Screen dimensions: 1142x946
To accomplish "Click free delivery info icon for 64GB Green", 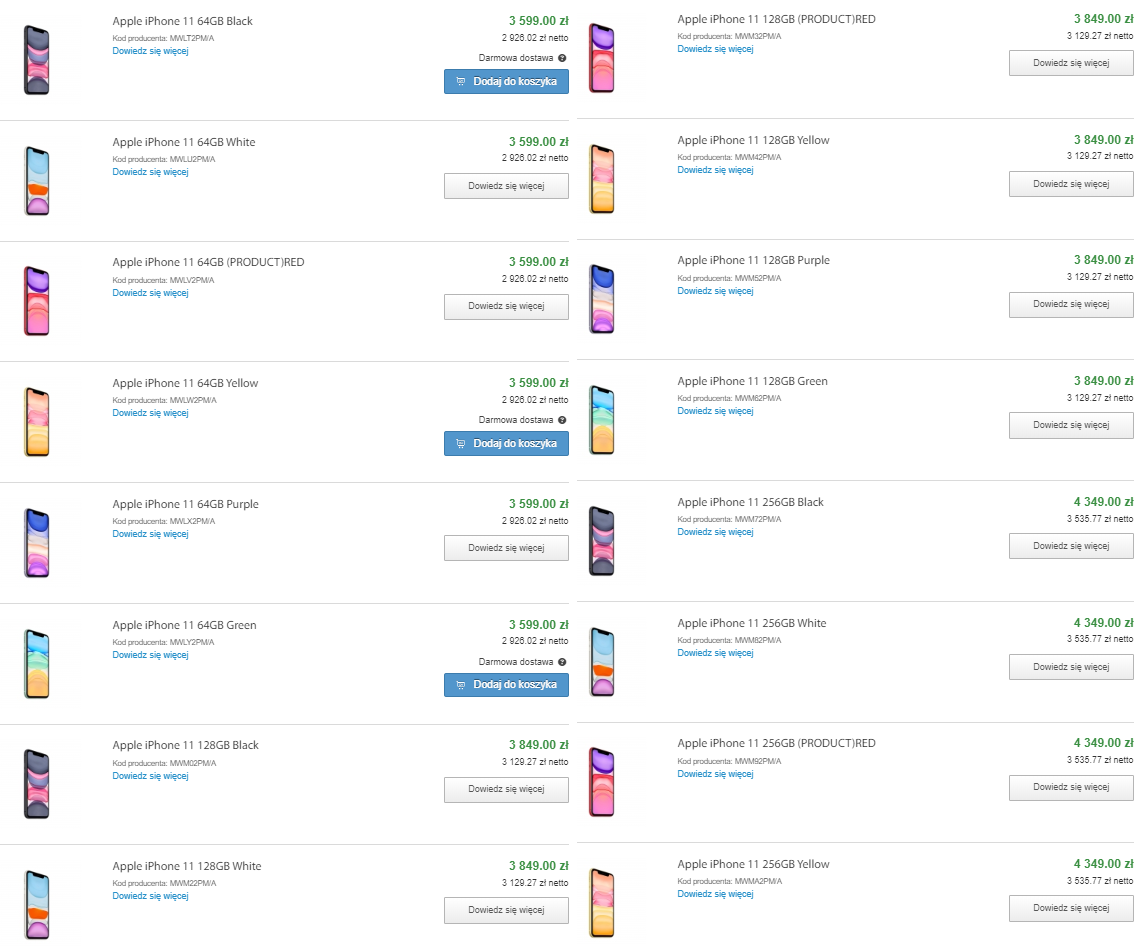I will 562,662.
